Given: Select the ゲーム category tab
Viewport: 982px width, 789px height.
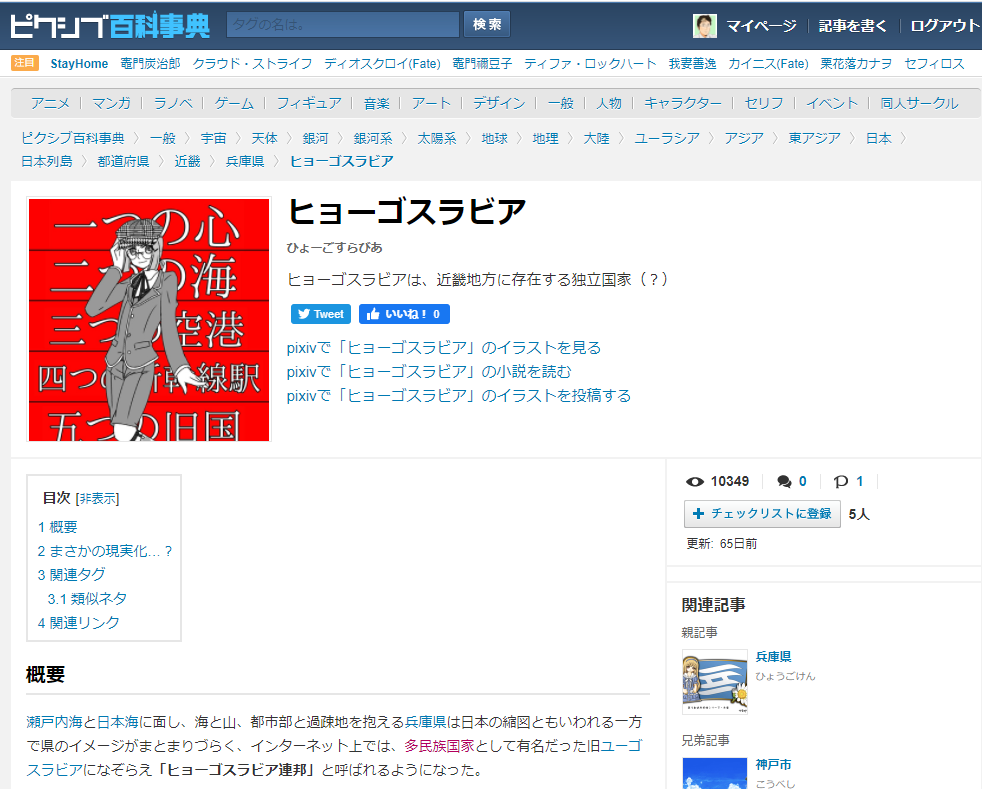Looking at the screenshot, I should tap(231, 102).
